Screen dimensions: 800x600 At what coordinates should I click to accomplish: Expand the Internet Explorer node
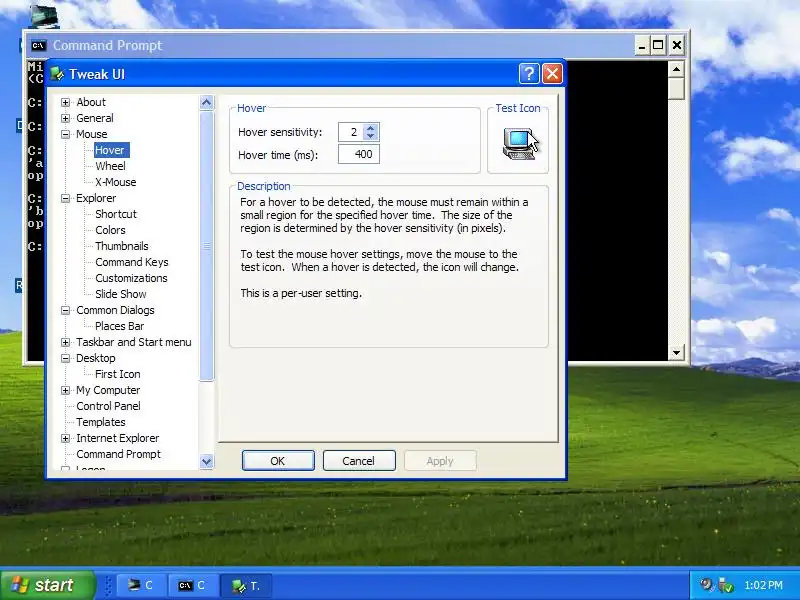(x=65, y=438)
